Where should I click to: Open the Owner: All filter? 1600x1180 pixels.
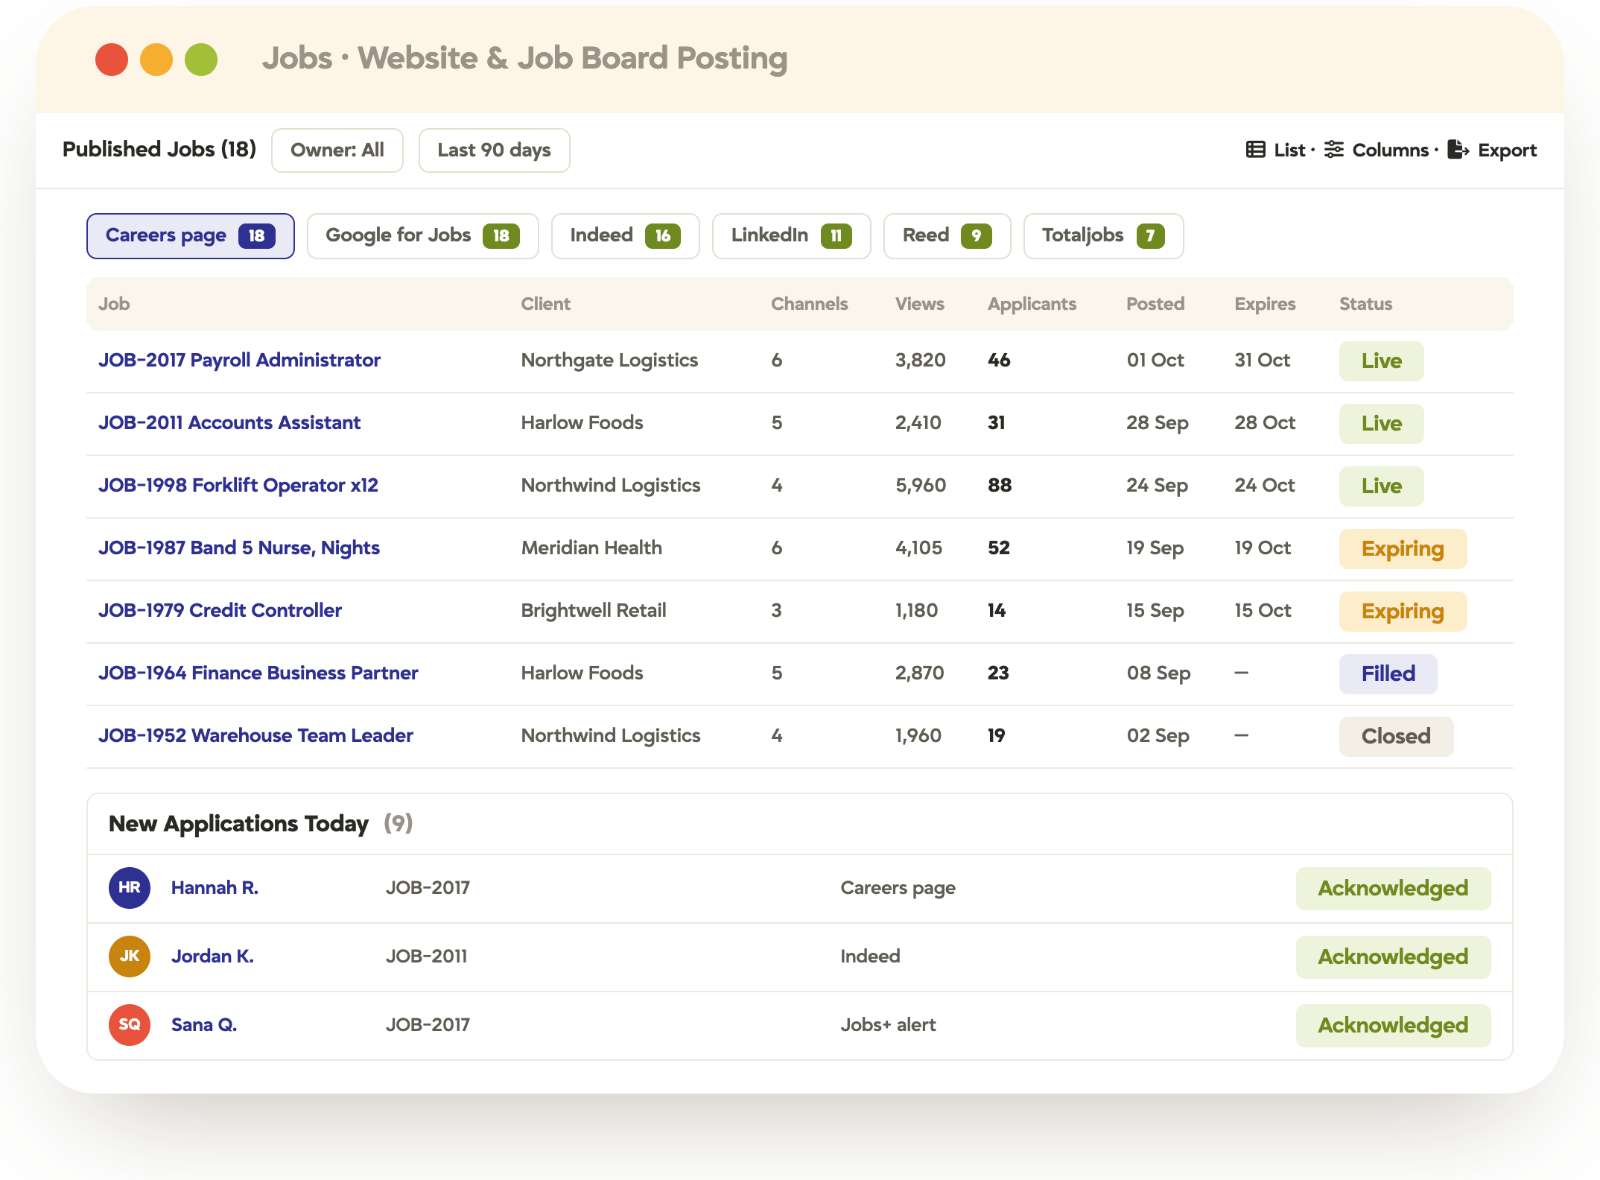coord(337,150)
